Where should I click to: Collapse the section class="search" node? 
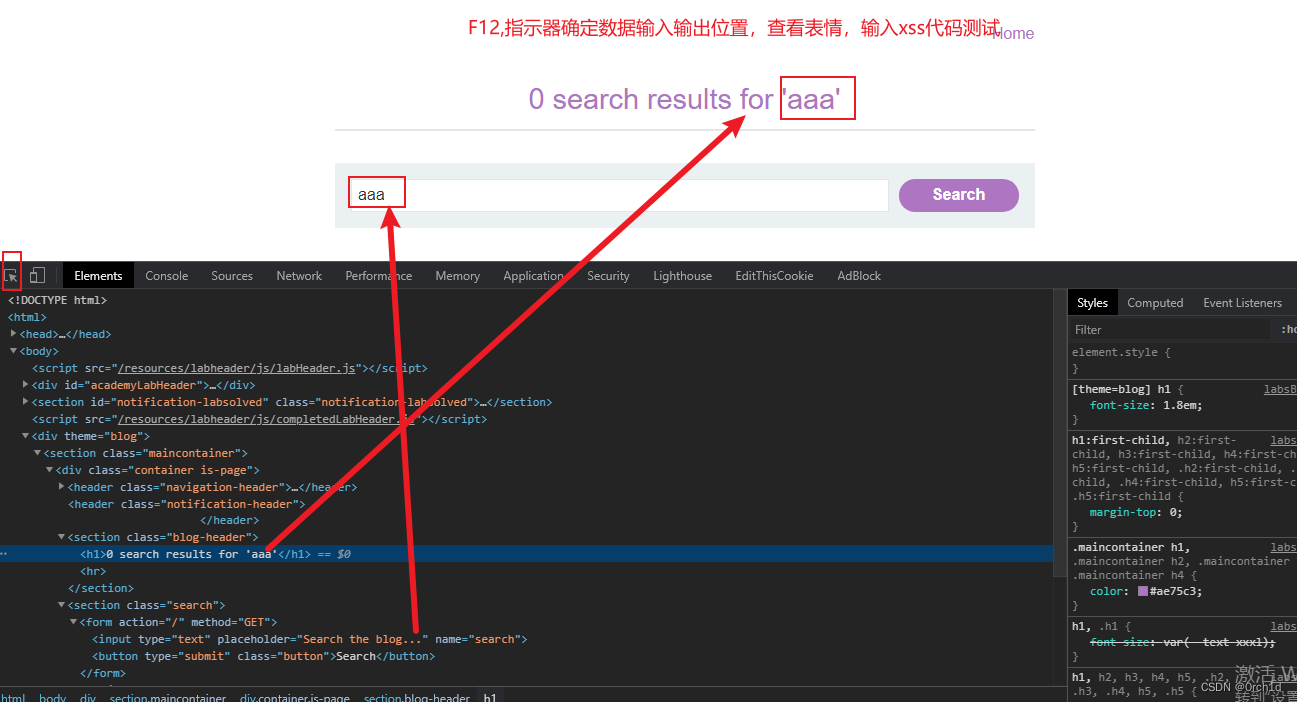(x=62, y=605)
